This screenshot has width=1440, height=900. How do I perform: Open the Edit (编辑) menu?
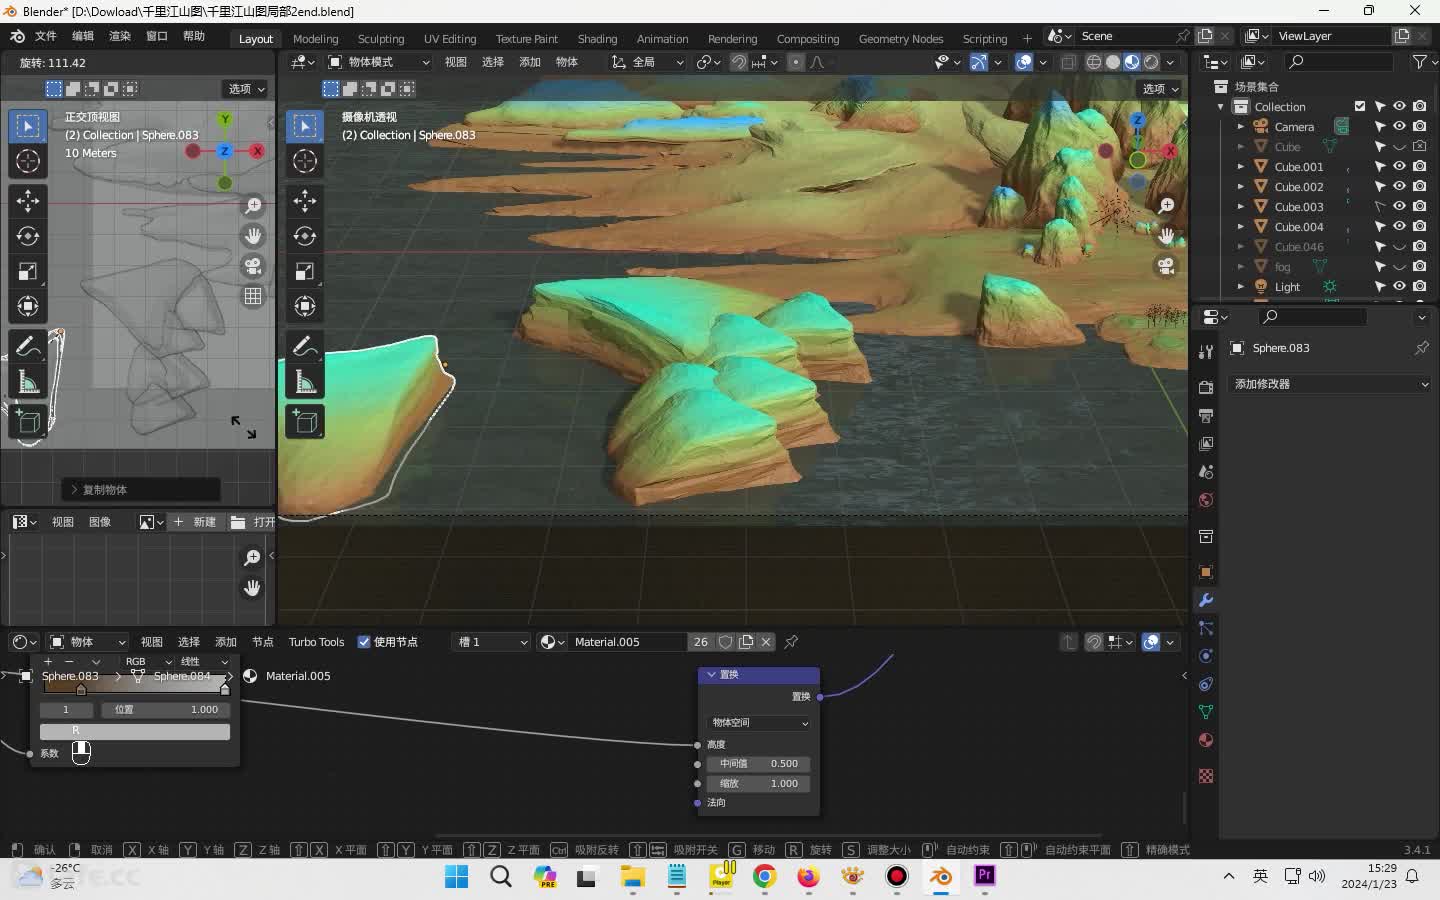coord(82,36)
